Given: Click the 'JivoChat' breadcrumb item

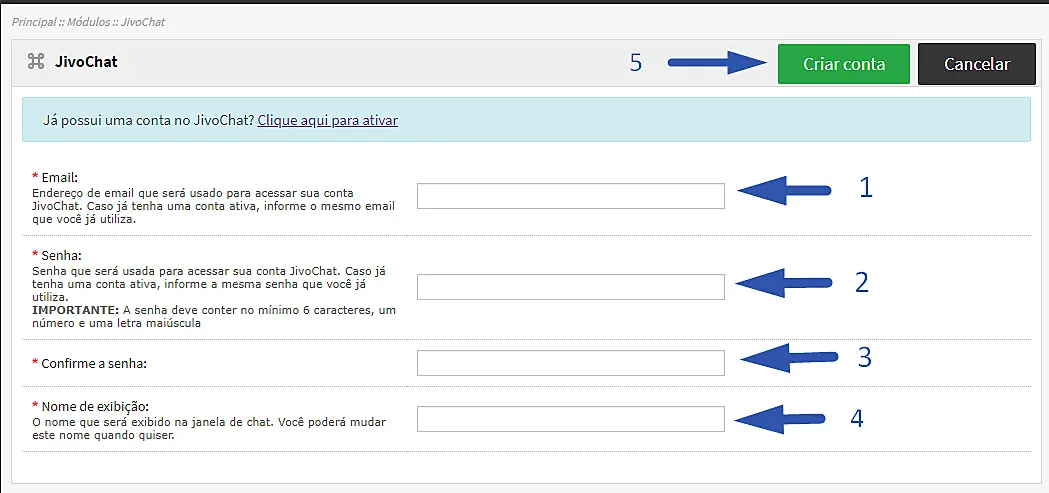Looking at the screenshot, I should [x=143, y=22].
